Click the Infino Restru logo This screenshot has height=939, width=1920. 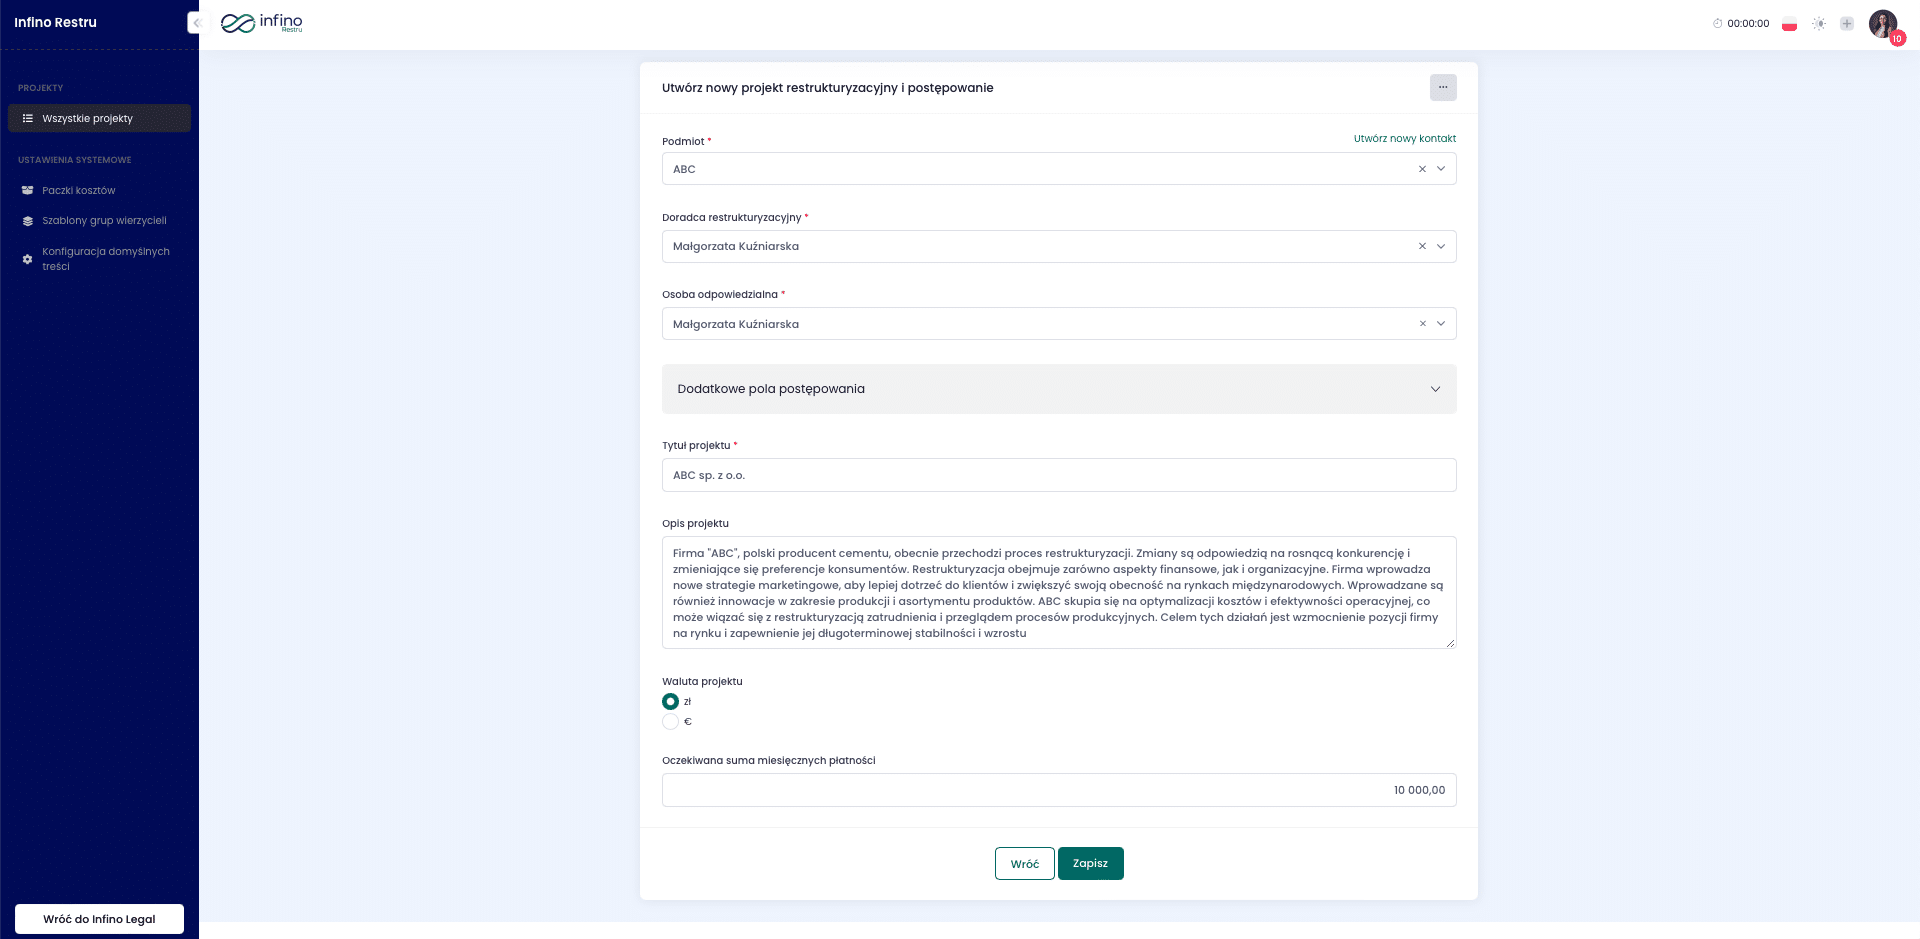click(x=261, y=23)
